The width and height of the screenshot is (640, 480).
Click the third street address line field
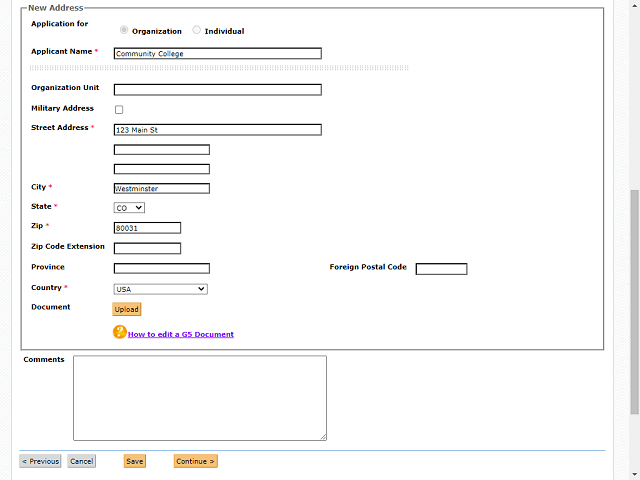(x=162, y=169)
